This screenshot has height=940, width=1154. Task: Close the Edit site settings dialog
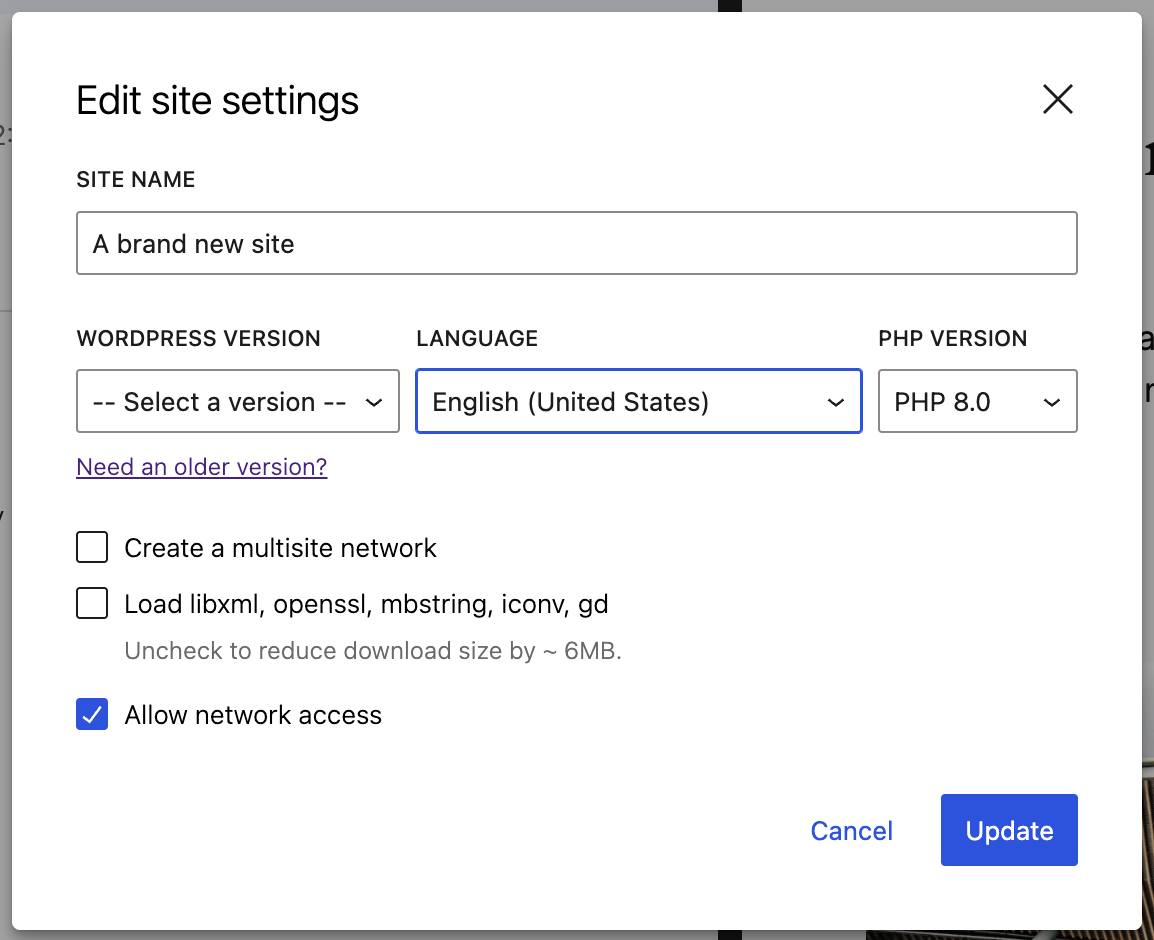coord(1058,99)
